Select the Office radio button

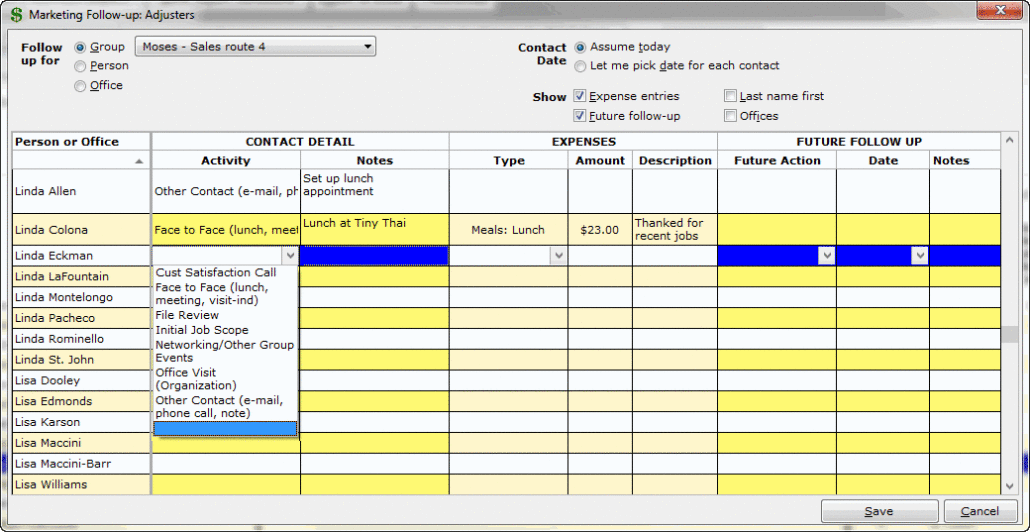pyautogui.click(x=80, y=86)
